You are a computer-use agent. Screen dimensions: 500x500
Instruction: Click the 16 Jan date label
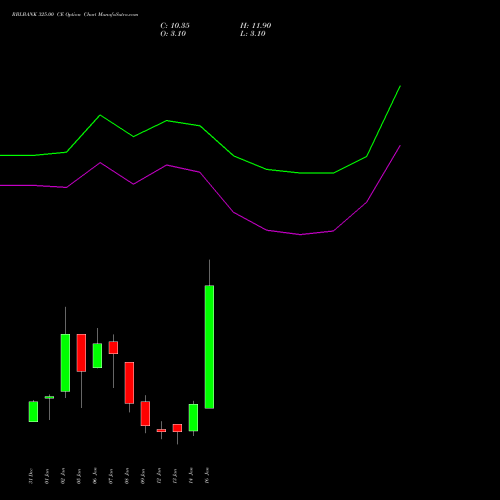(x=207, y=476)
